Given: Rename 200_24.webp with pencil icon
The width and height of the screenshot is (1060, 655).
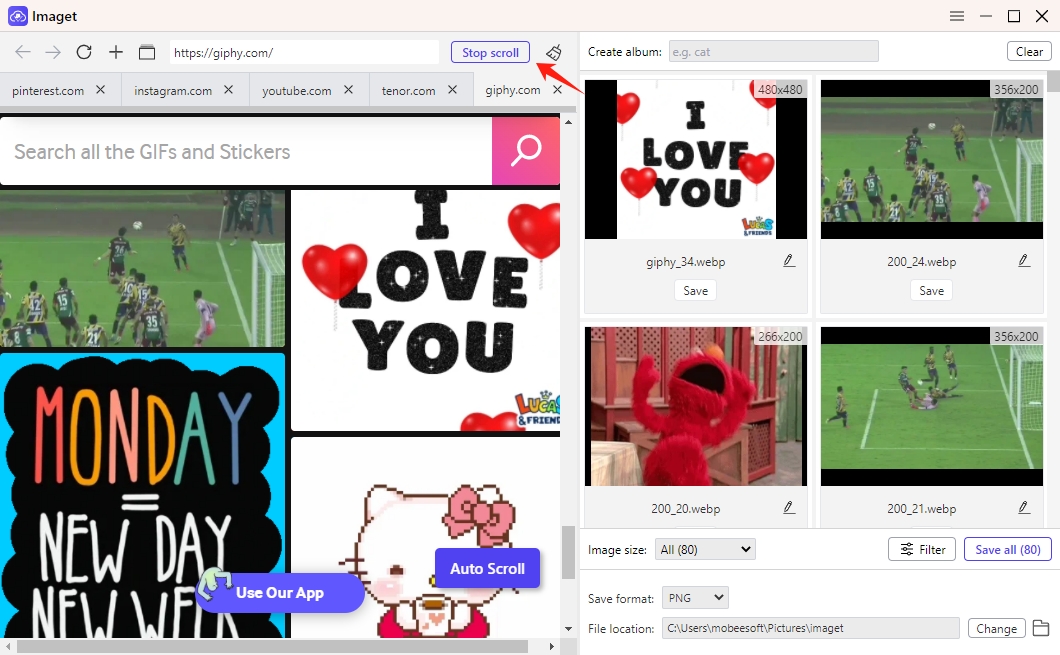Looking at the screenshot, I should 1024,261.
